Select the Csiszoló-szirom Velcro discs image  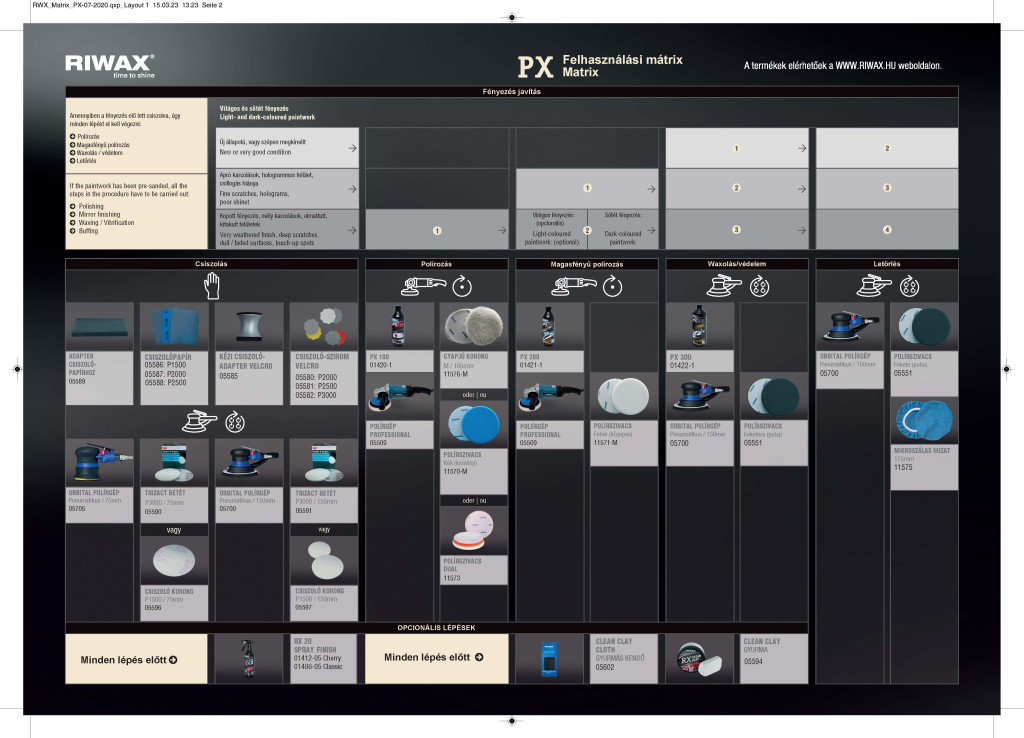coord(324,326)
